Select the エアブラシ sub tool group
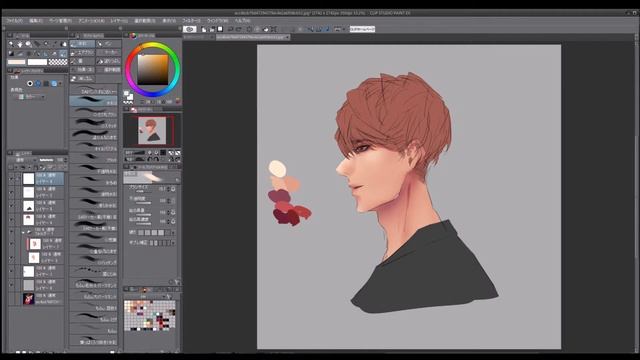This screenshot has width=640, height=360. (x=82, y=52)
